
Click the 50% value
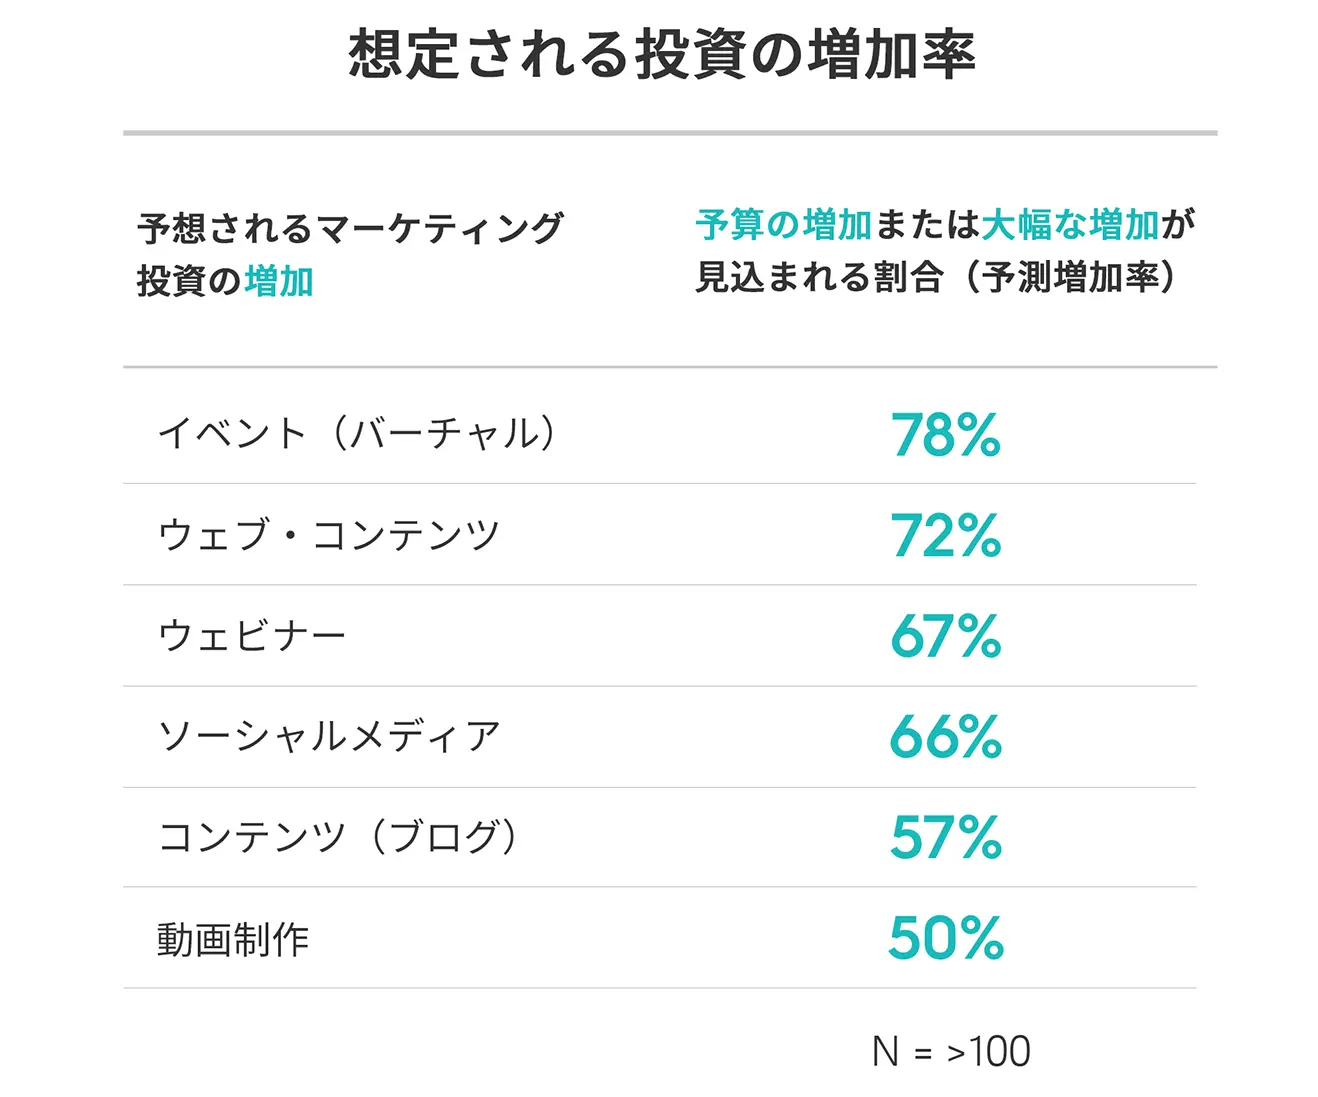945,938
